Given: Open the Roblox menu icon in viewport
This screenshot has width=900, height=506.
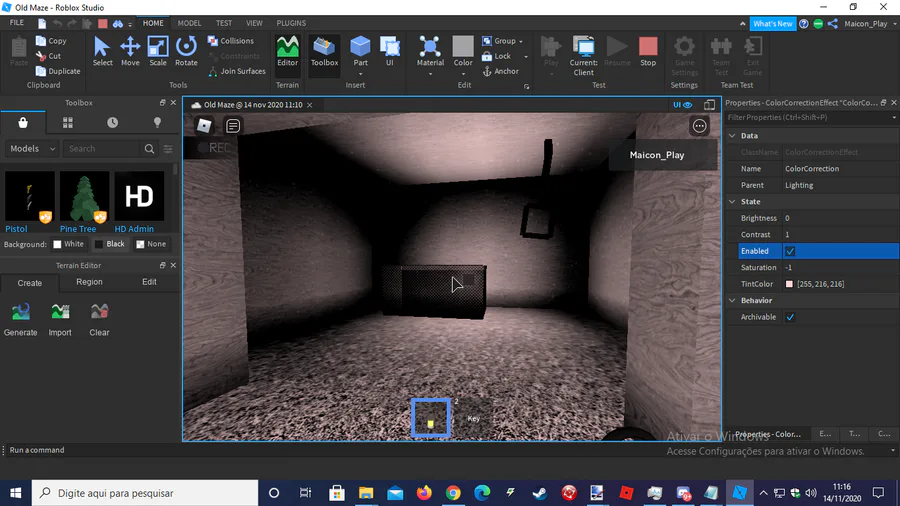Looking at the screenshot, I should (204, 125).
